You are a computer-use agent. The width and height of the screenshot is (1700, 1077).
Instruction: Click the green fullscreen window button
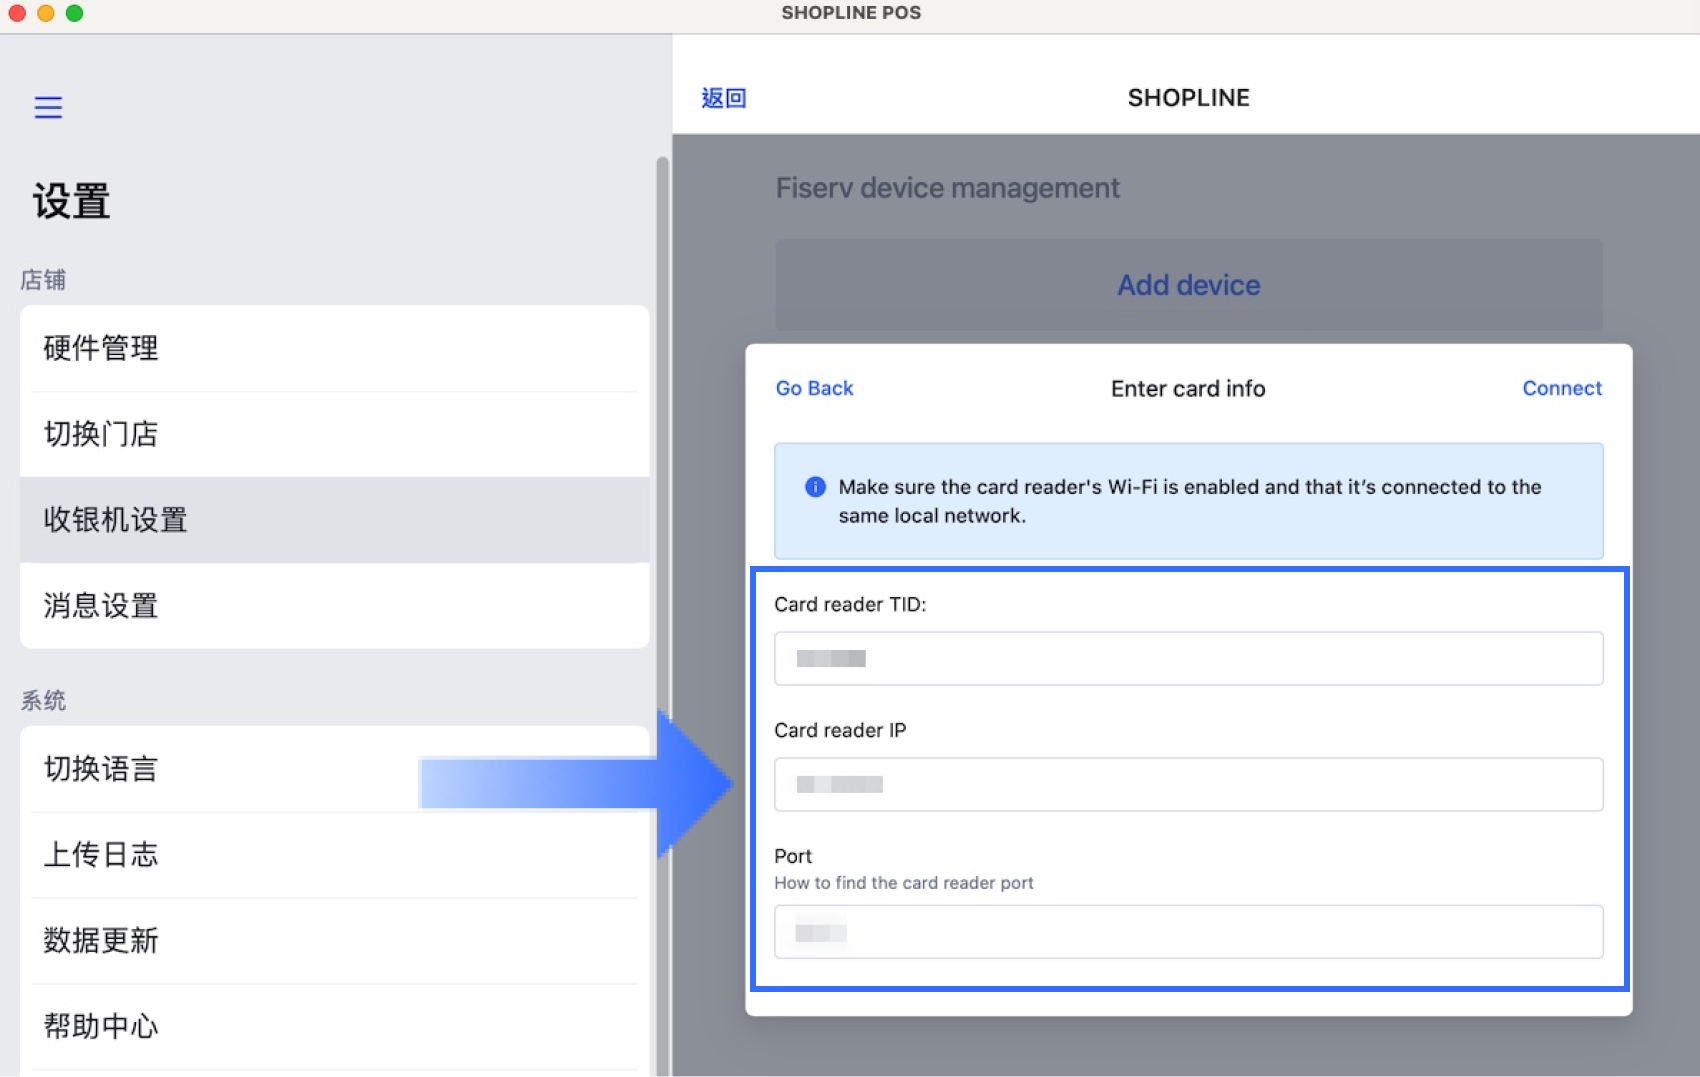tap(74, 13)
